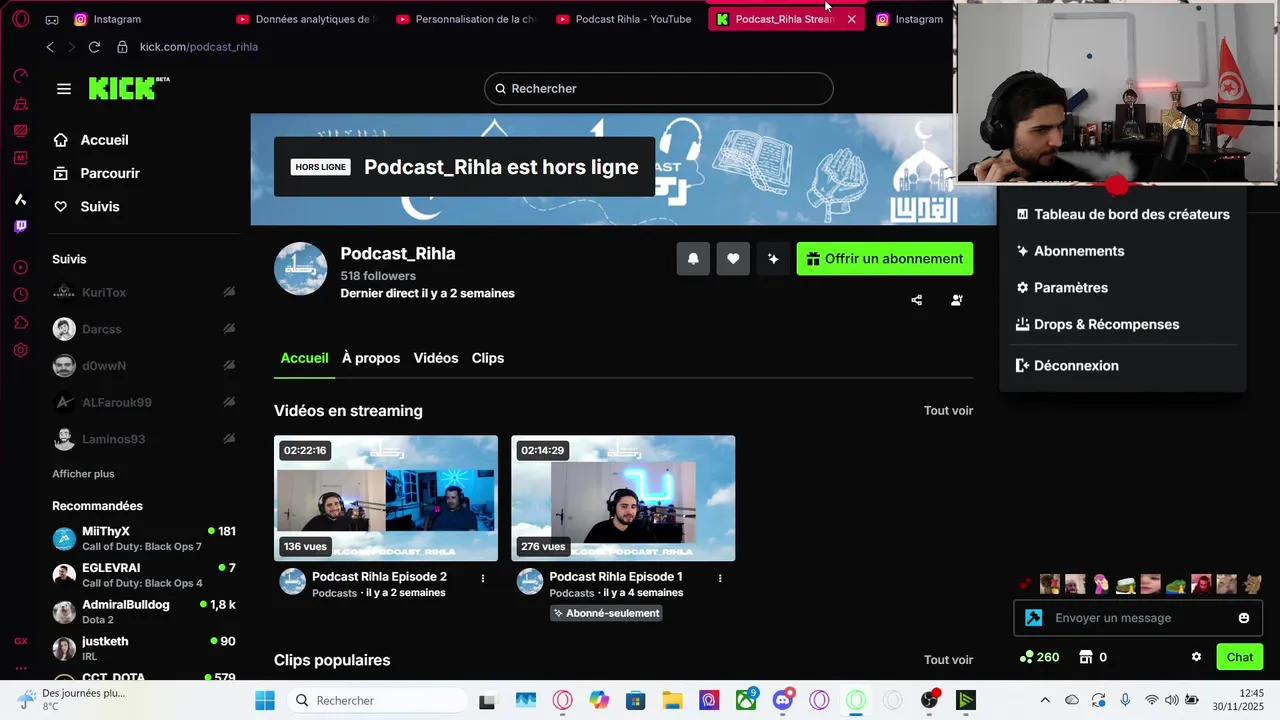Click the green Chat send button
The image size is (1280, 720).
tap(1240, 657)
